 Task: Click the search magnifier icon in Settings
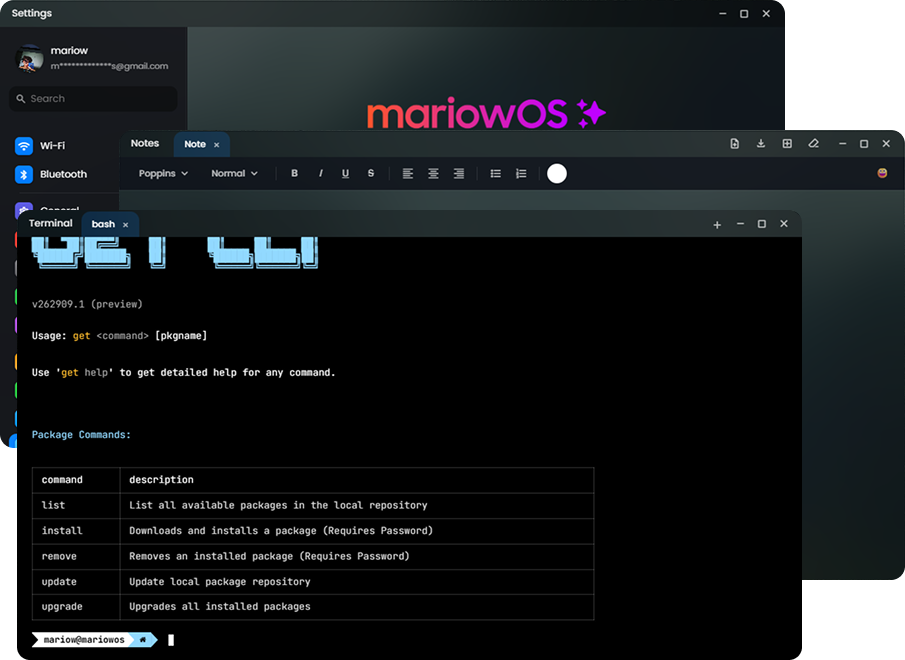pos(21,99)
